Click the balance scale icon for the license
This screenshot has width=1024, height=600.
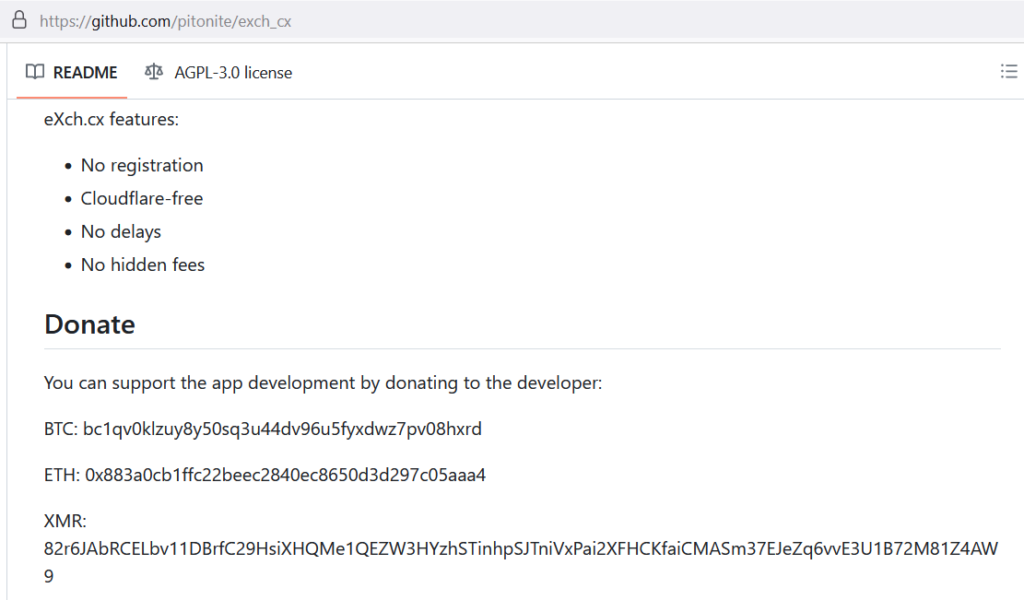(x=153, y=72)
